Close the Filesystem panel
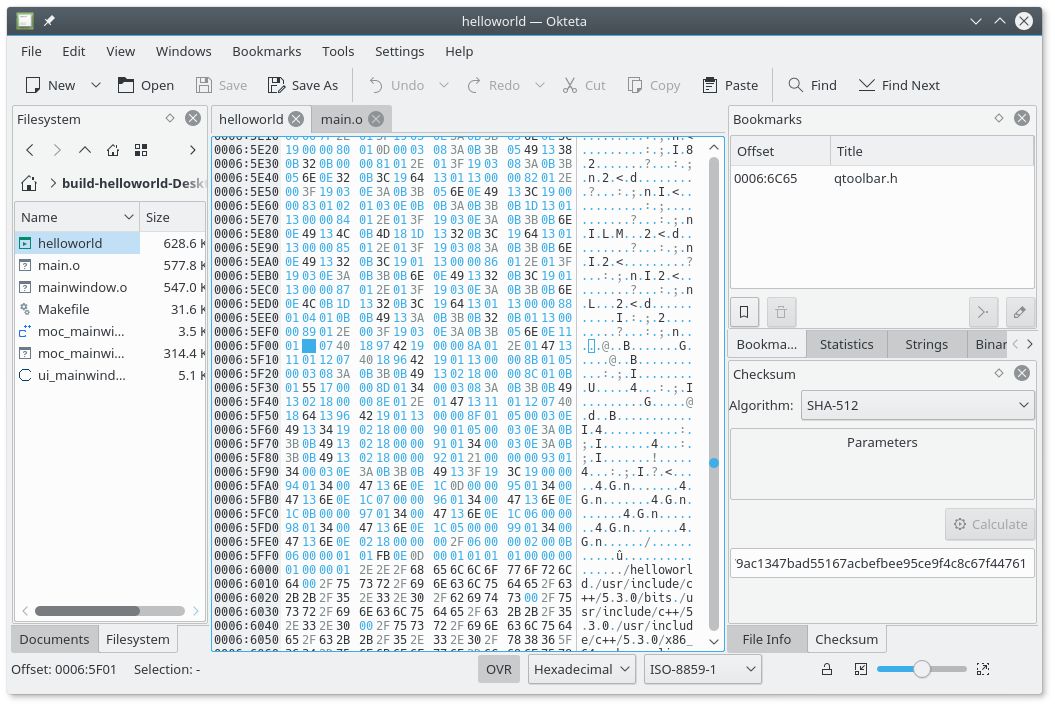Screen dimensions: 1055x707 (x=193, y=118)
